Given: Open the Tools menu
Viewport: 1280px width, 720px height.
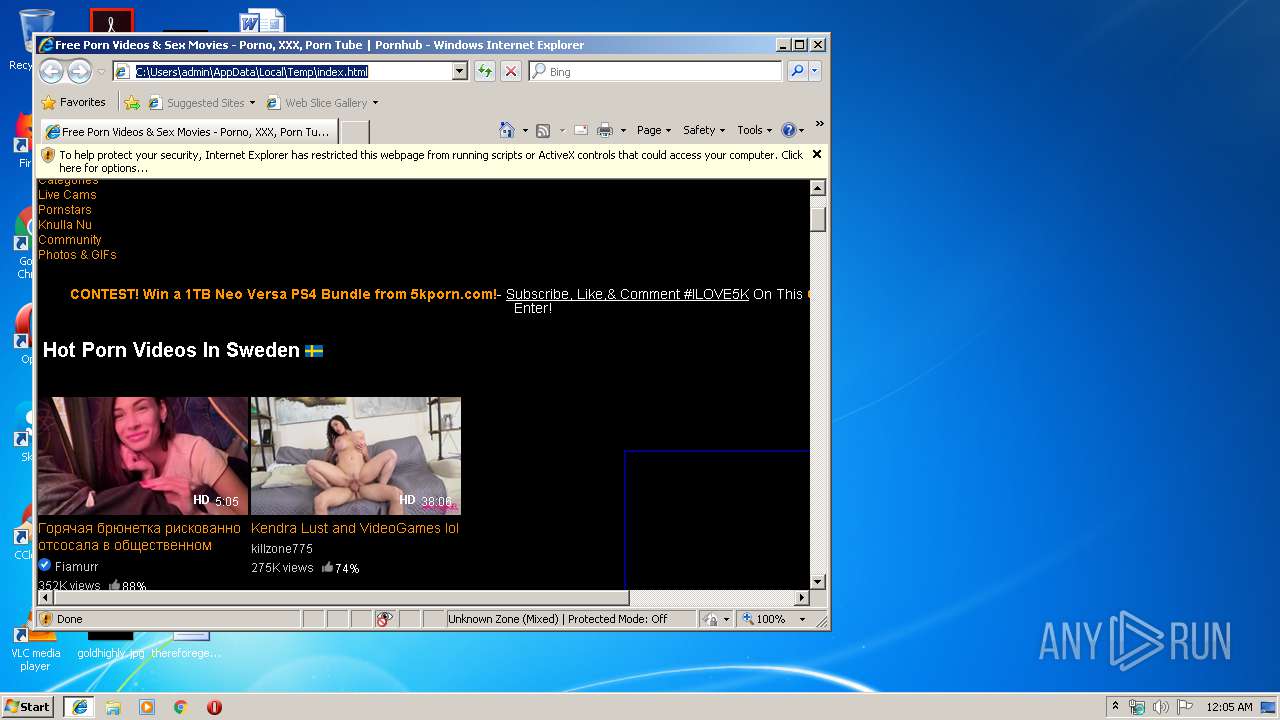Looking at the screenshot, I should pyautogui.click(x=755, y=130).
